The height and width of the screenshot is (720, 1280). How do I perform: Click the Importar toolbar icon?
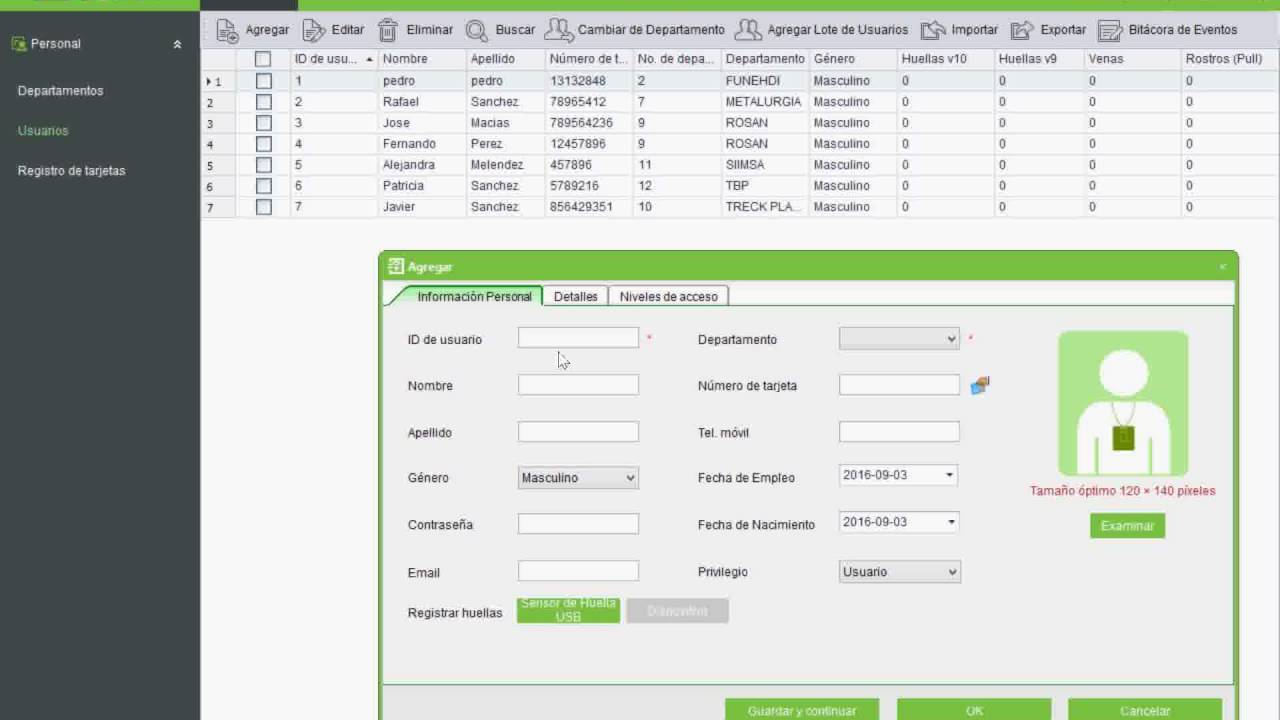pos(932,30)
